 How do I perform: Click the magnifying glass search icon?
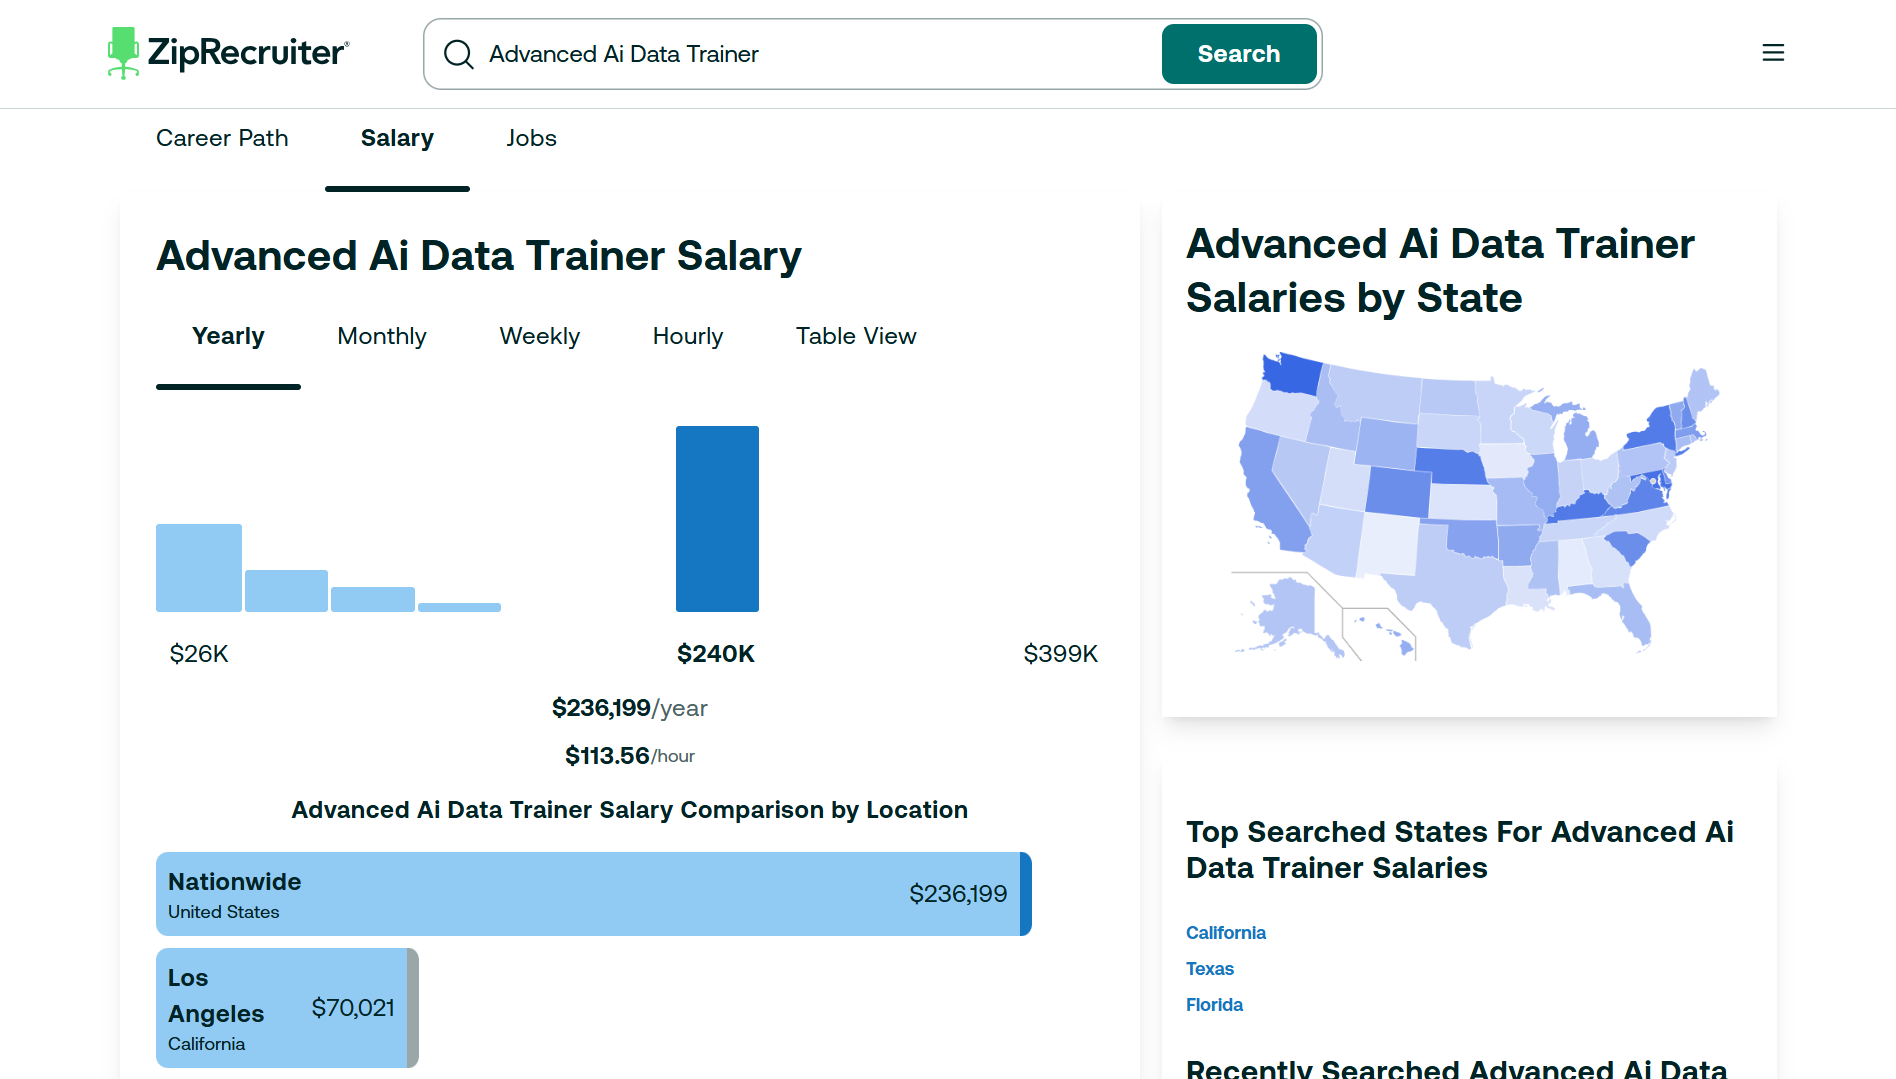coord(459,54)
